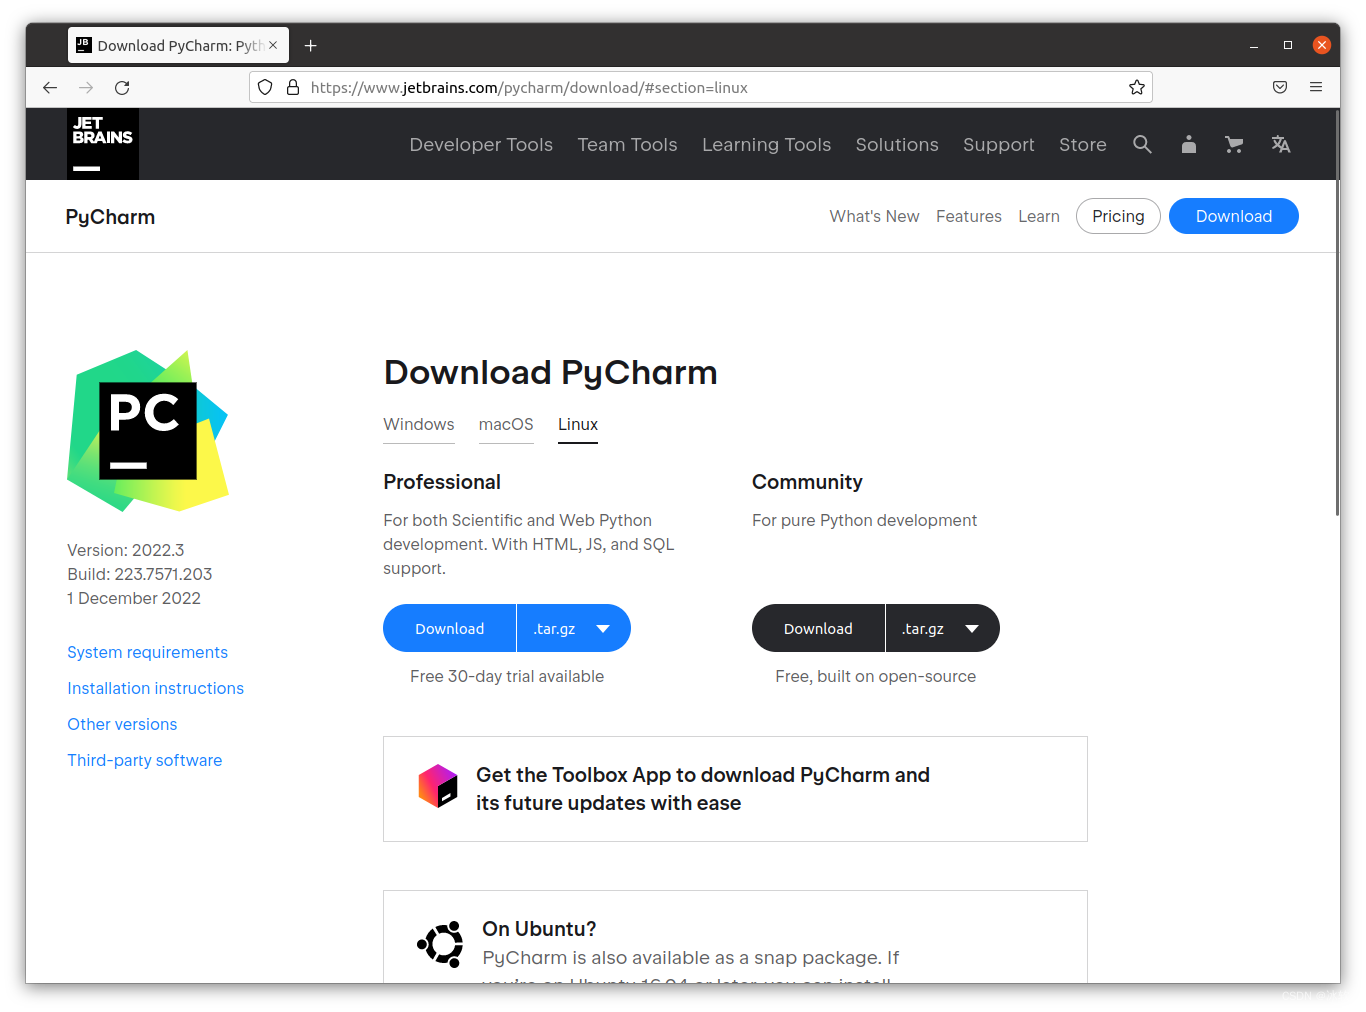This screenshot has height=1012, width=1366.
Task: Open Solutions menu
Action: pyautogui.click(x=897, y=145)
